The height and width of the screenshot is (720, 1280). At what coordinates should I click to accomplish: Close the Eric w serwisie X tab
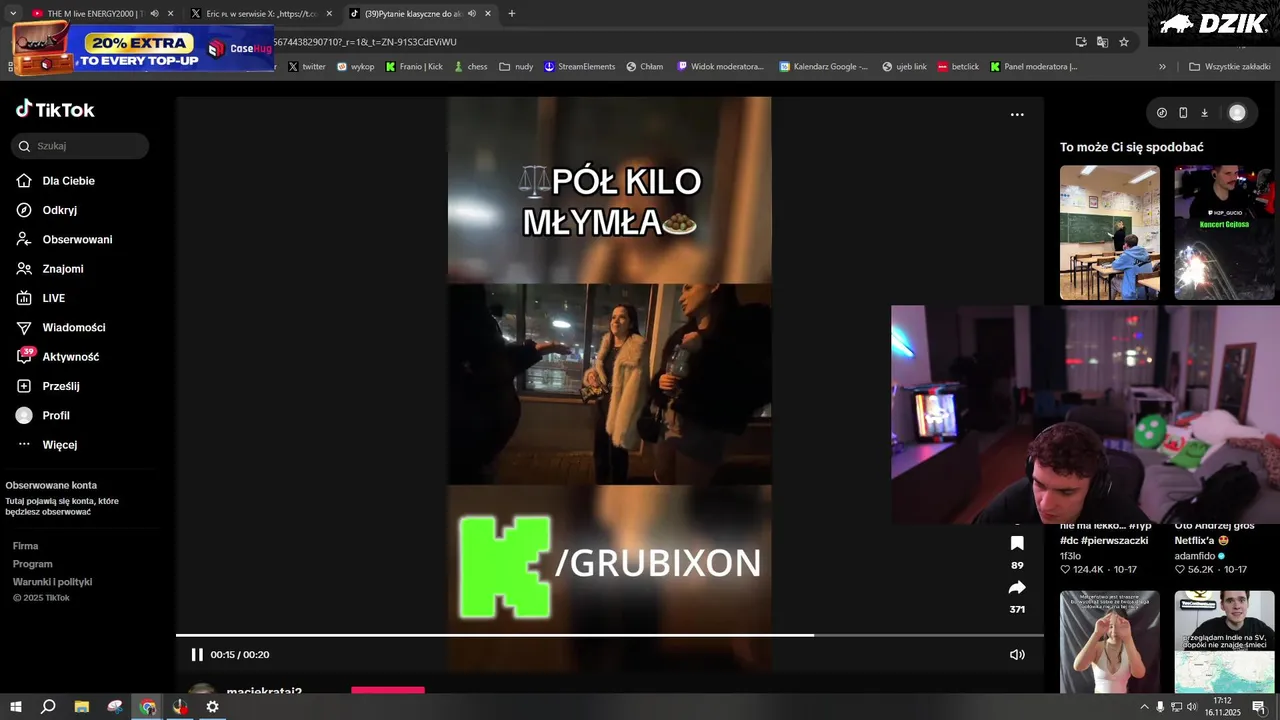point(329,14)
